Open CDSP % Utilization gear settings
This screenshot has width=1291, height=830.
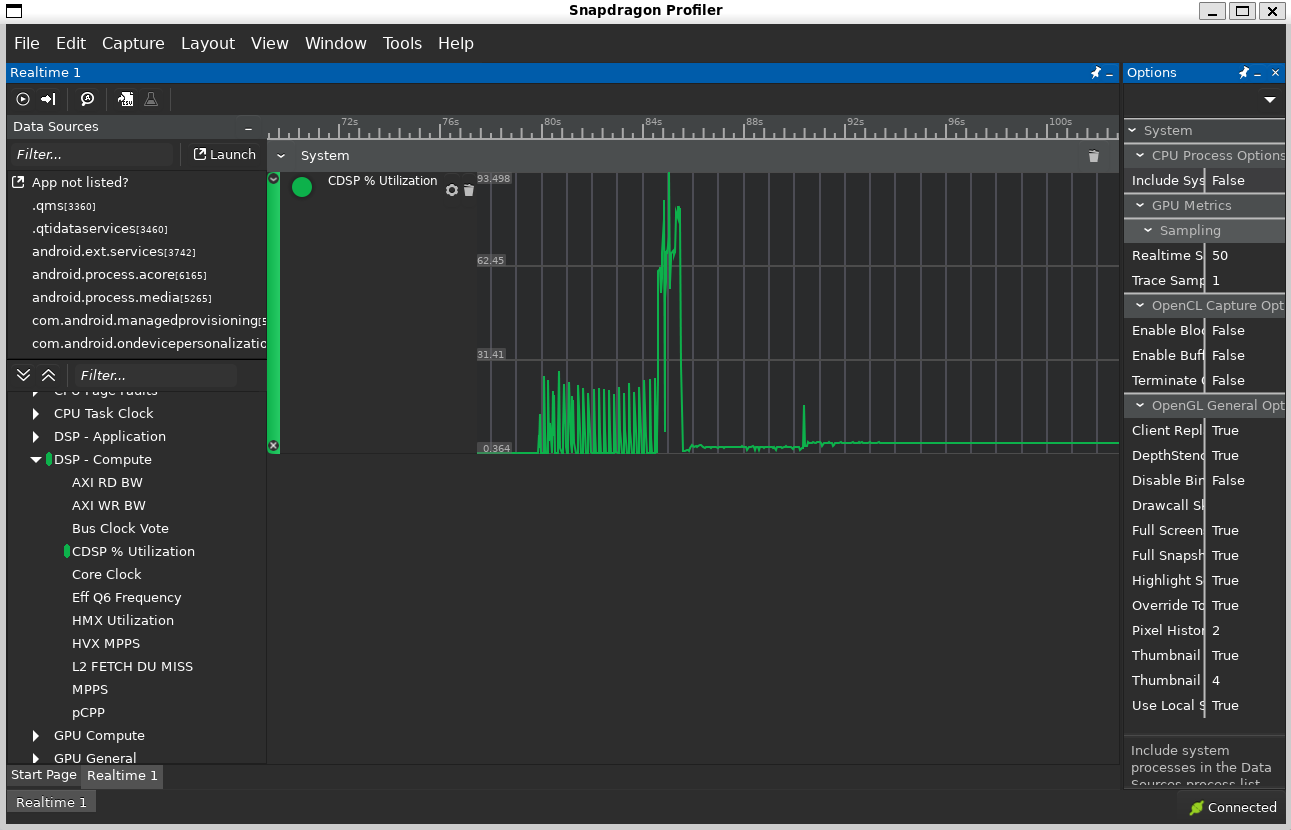point(452,190)
